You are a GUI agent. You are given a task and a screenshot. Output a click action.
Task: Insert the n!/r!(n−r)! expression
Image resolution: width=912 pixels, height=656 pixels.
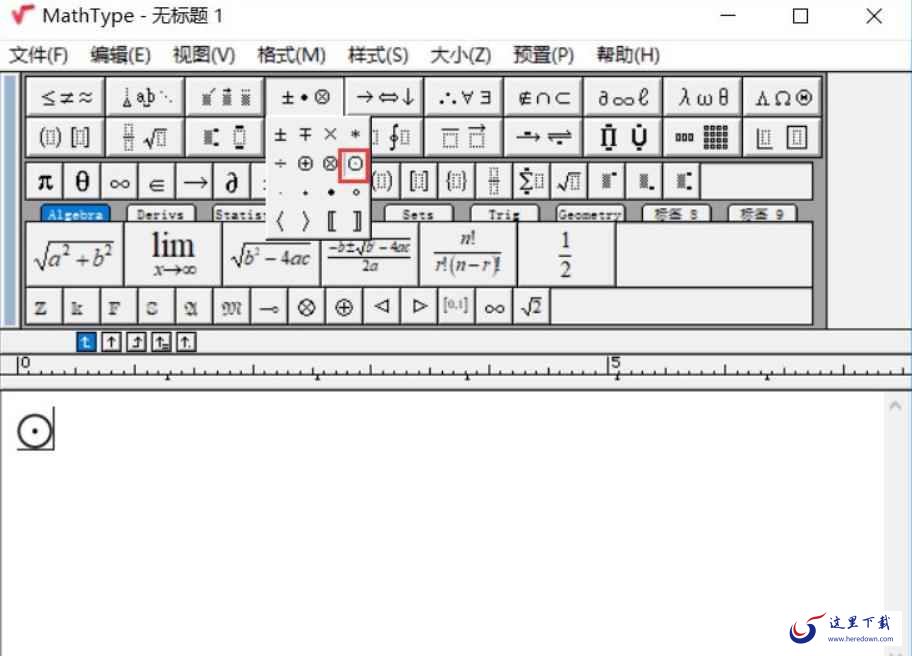click(468, 255)
